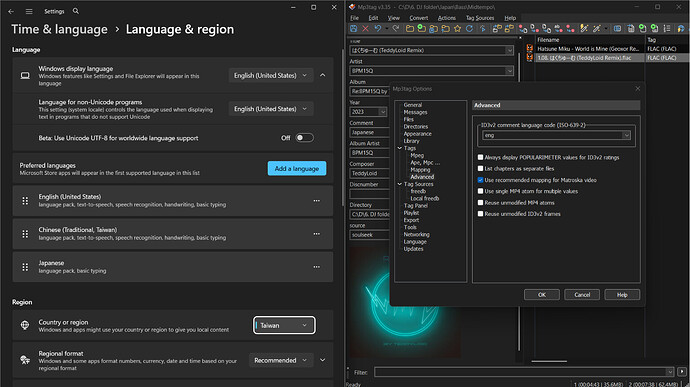Select Mpeg under Tags in Options tree
The width and height of the screenshot is (690, 387).
pyautogui.click(x=417, y=155)
